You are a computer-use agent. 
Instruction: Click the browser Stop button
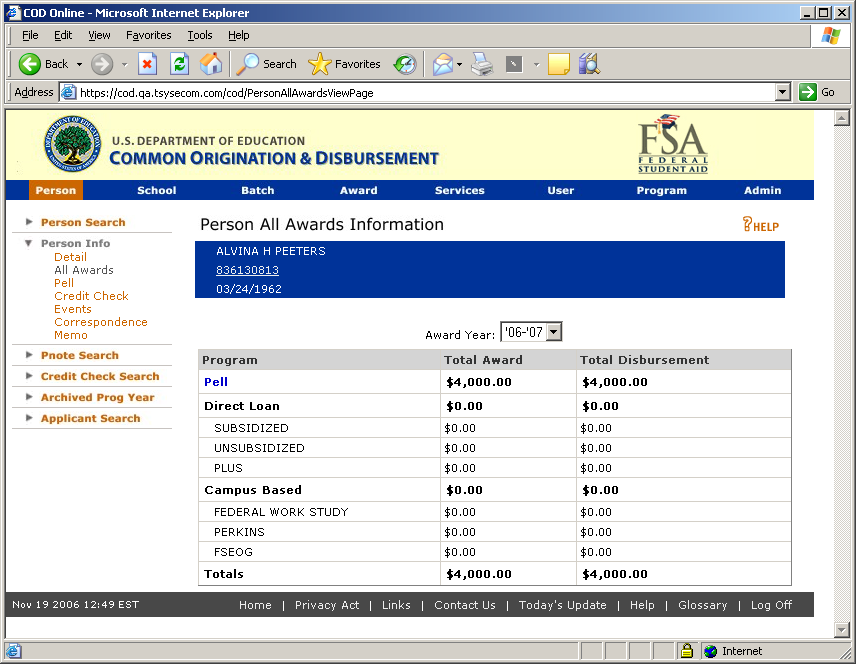147,64
